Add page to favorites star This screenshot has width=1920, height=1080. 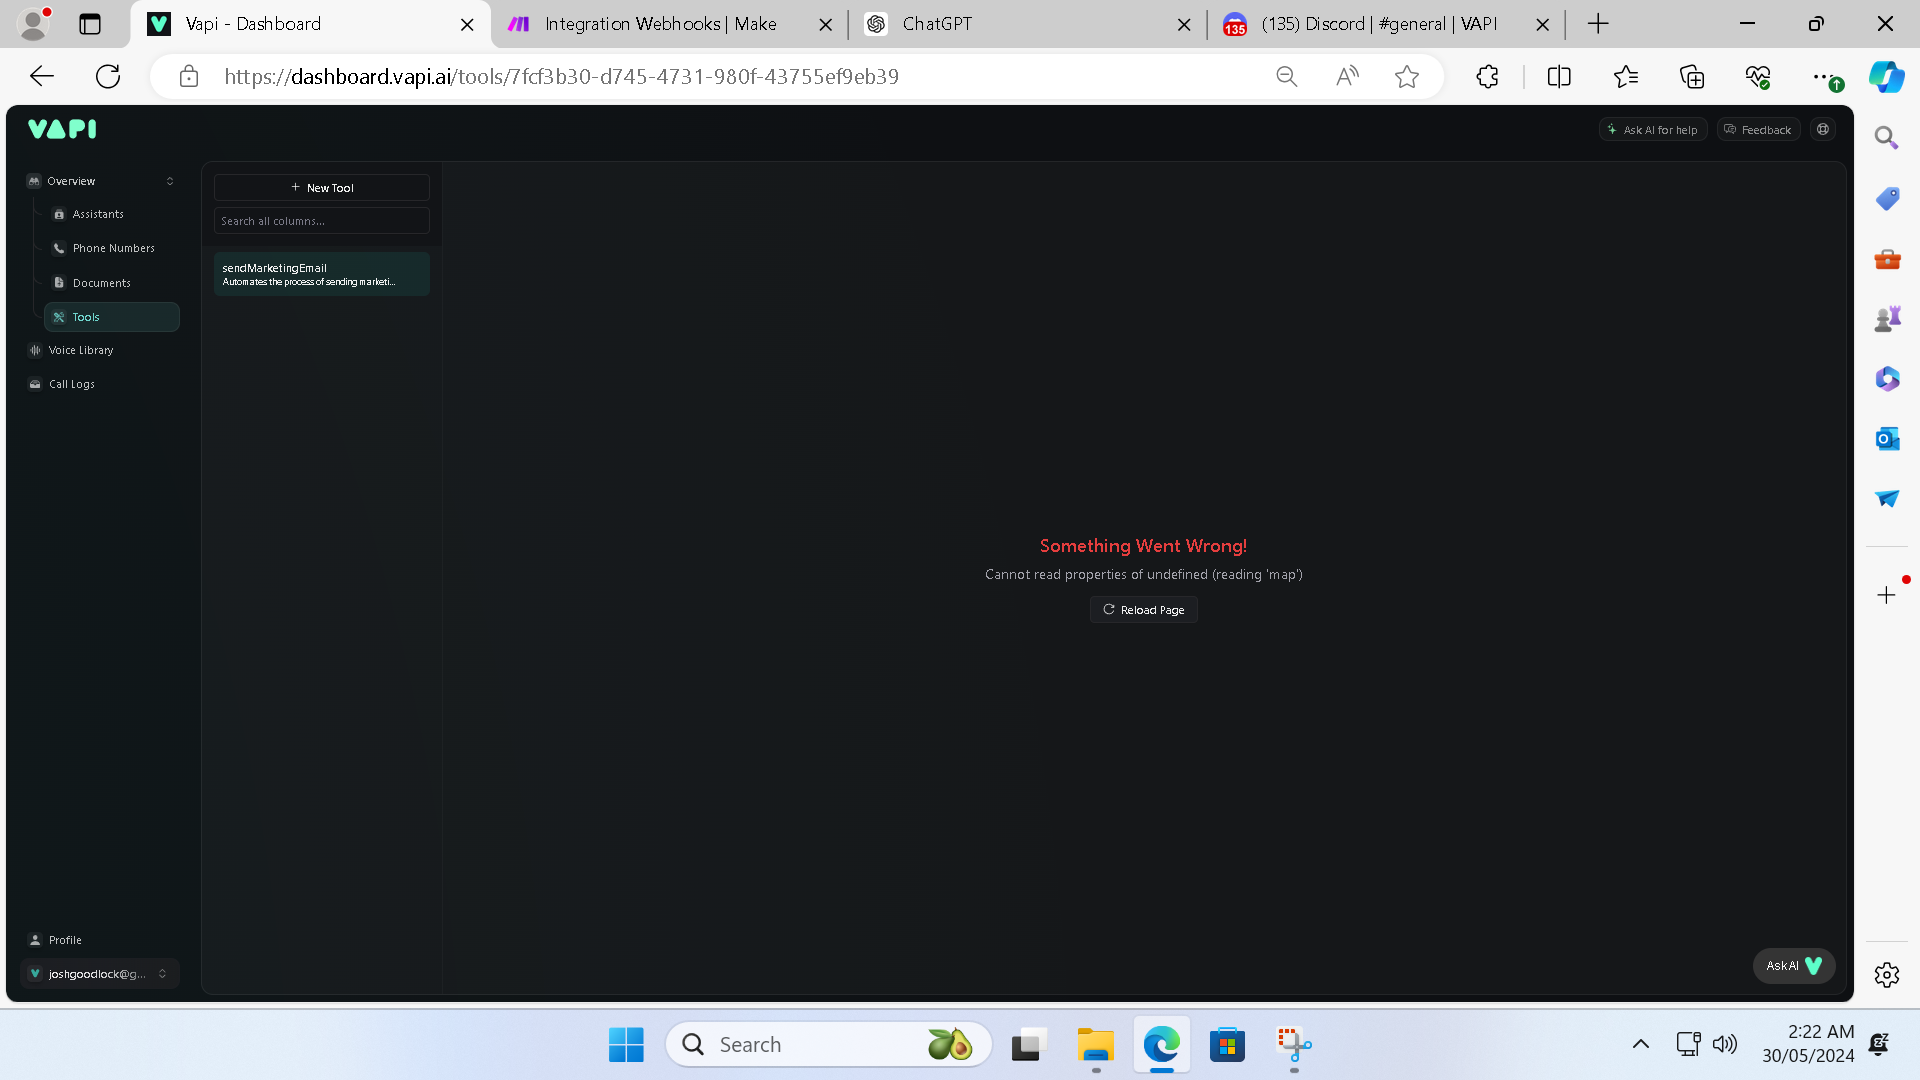pyautogui.click(x=1407, y=76)
